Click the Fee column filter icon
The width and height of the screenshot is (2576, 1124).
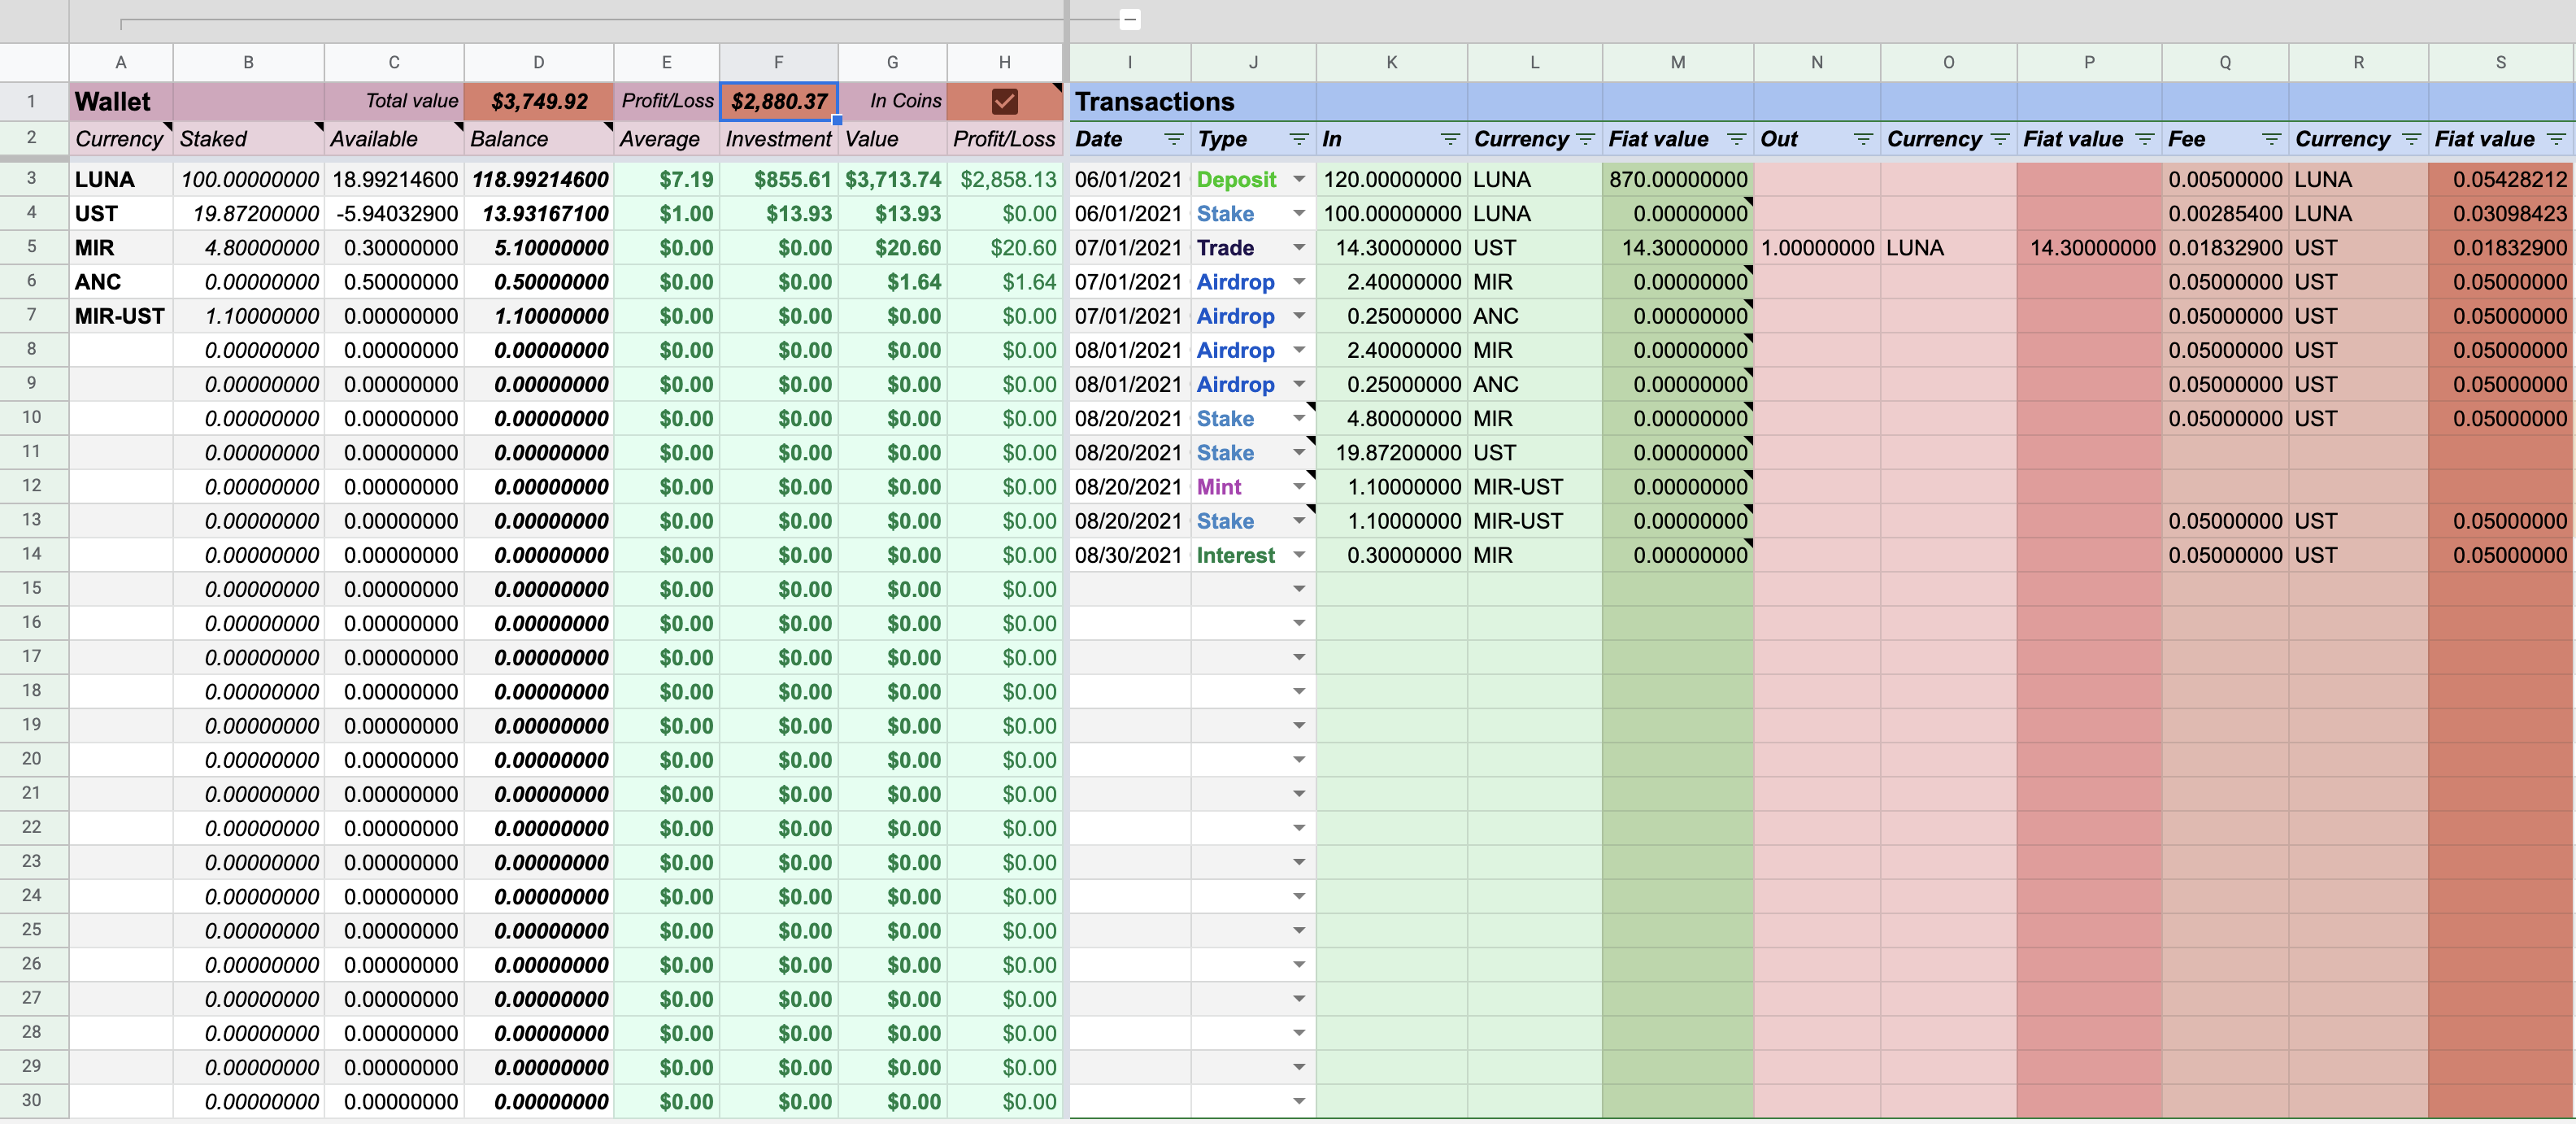click(2271, 139)
